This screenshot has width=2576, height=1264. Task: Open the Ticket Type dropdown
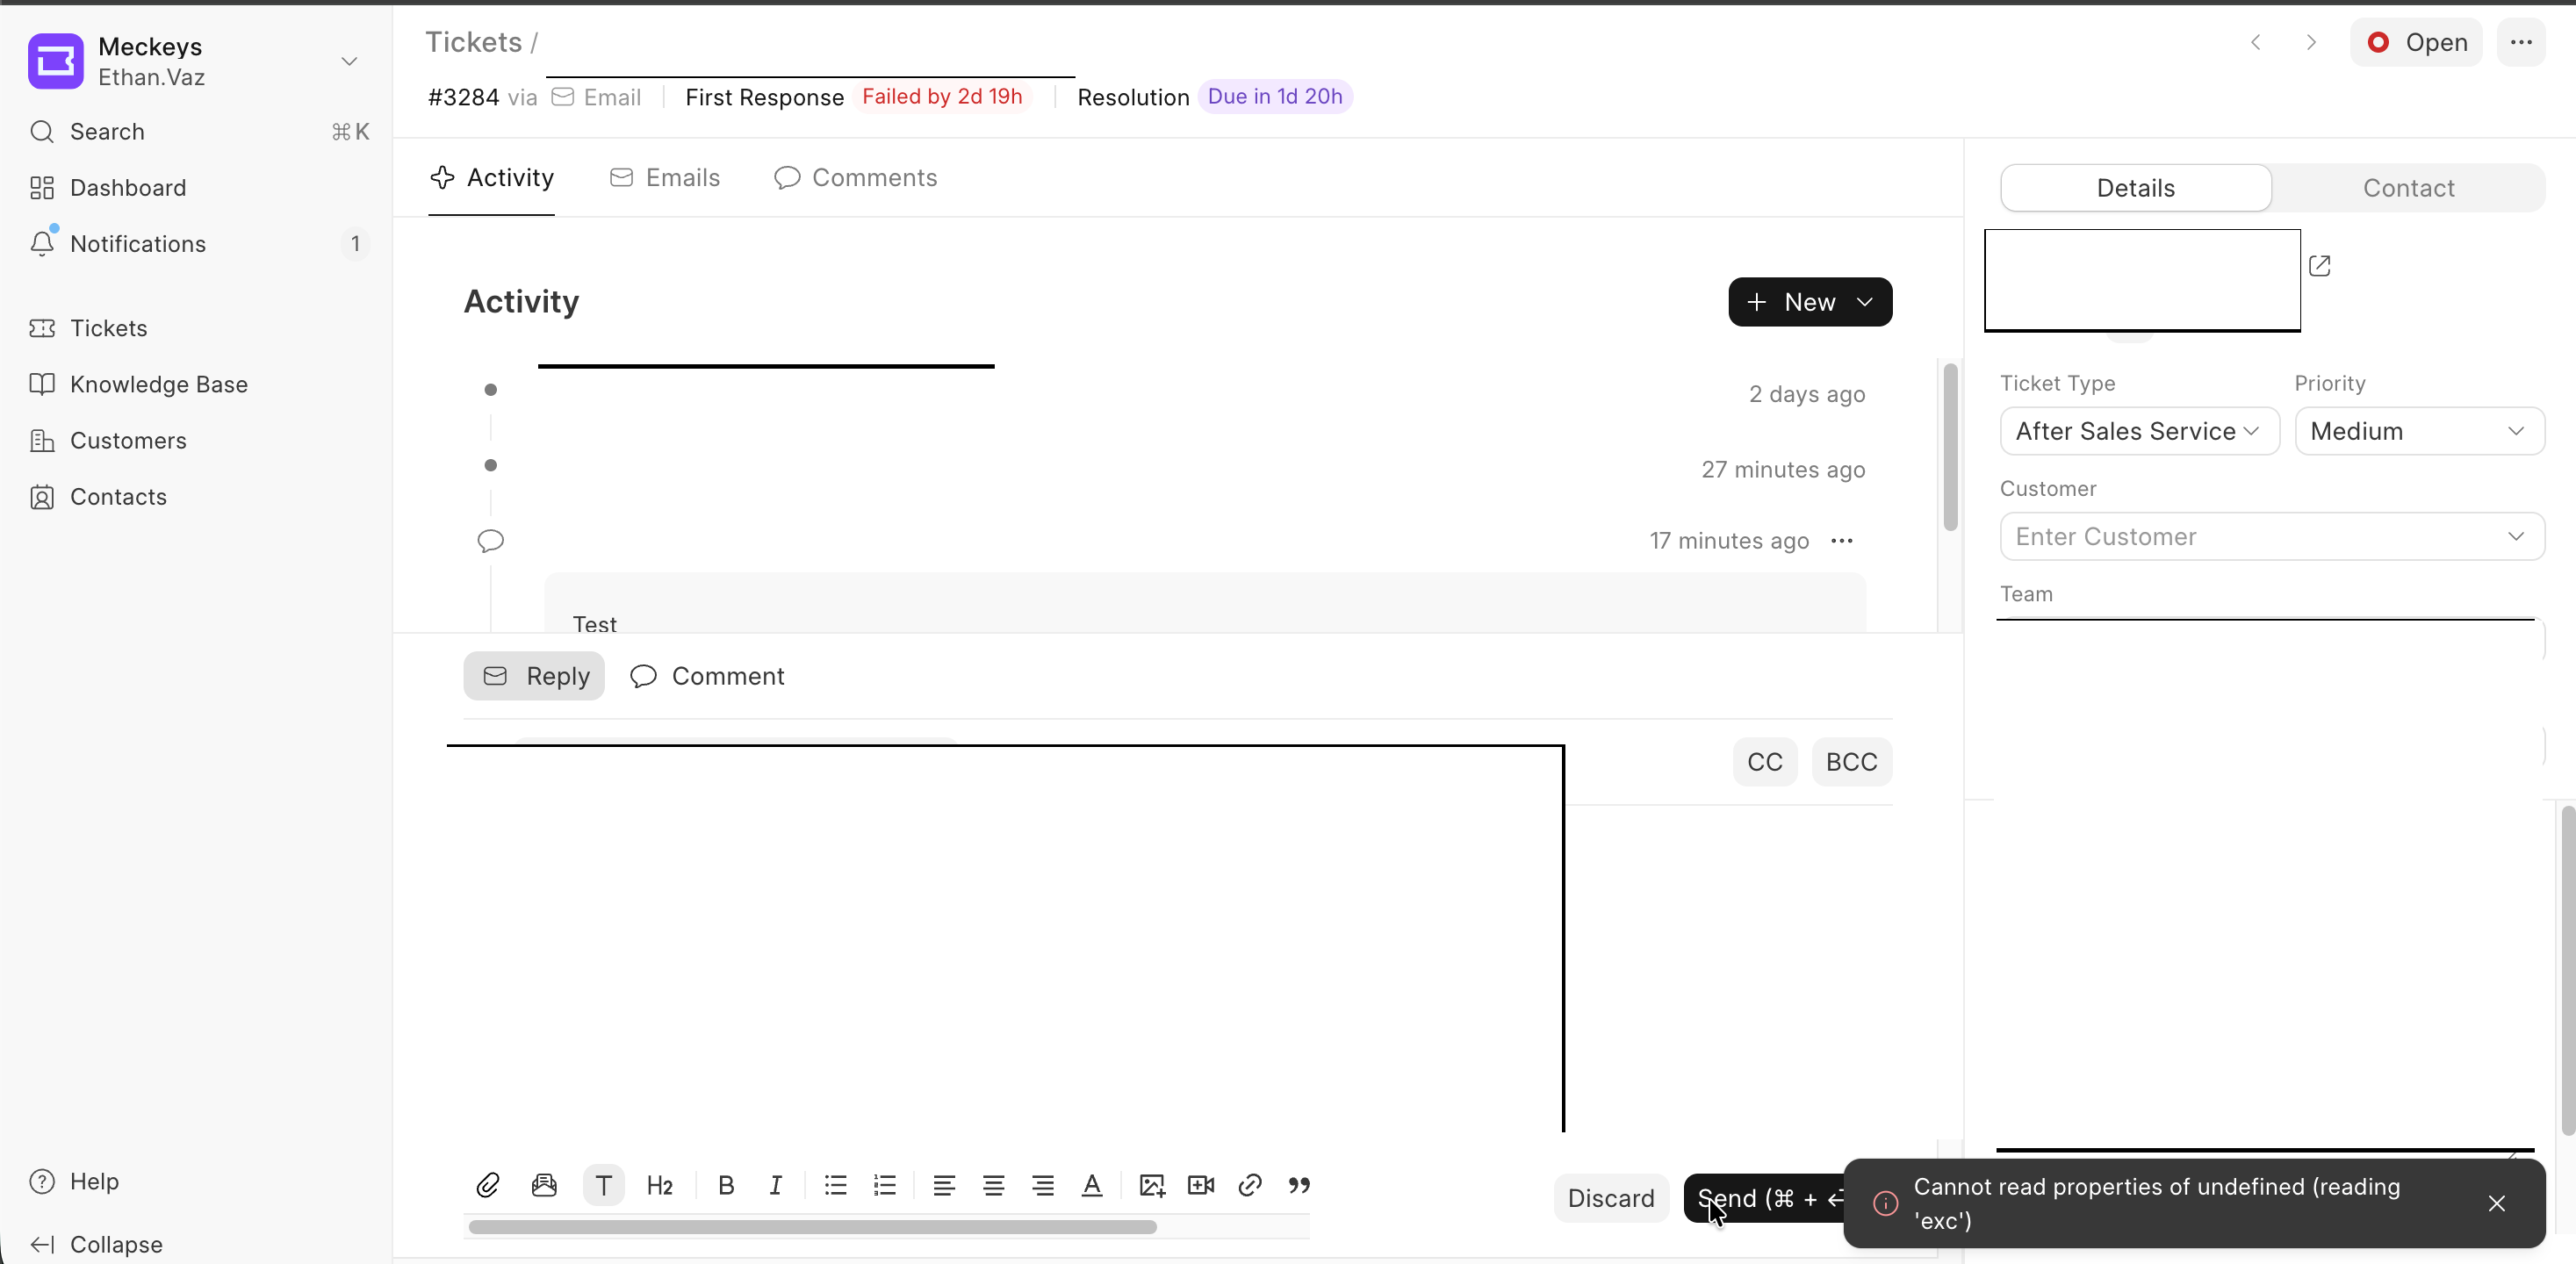[2138, 431]
